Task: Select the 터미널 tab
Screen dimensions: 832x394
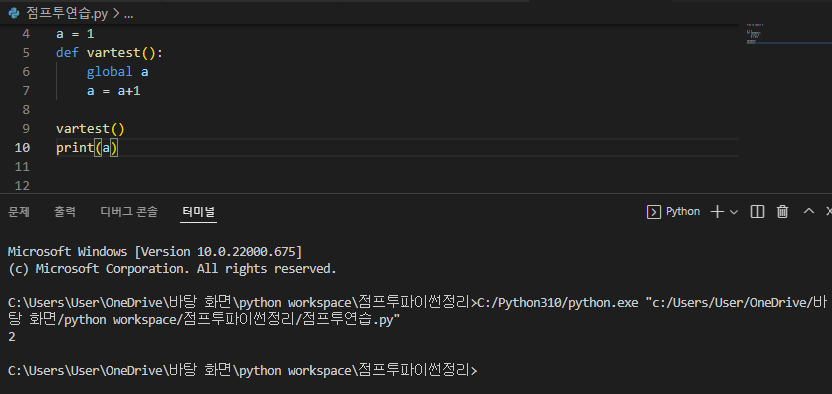Action: 198,212
